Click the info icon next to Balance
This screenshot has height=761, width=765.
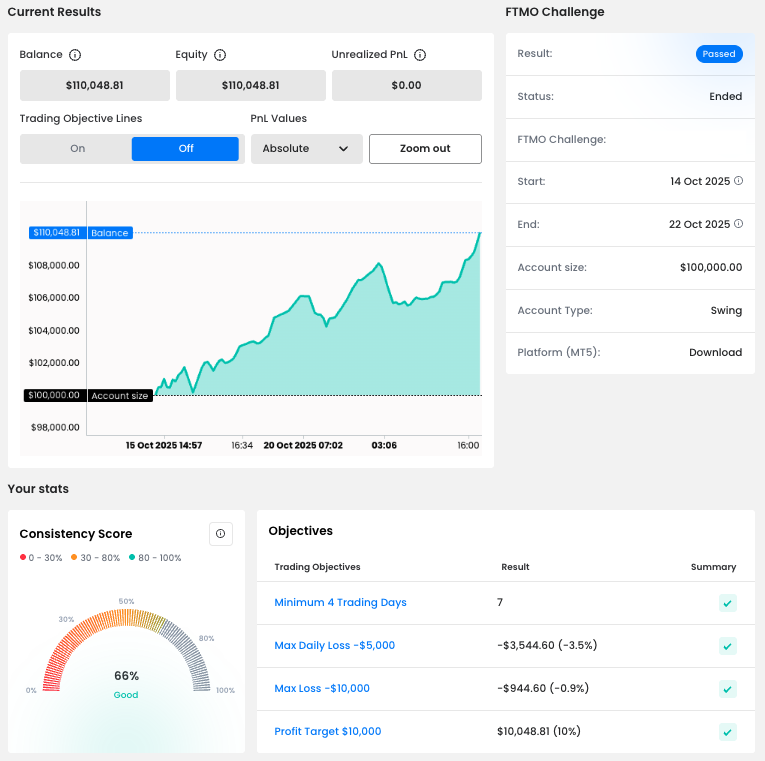75,55
